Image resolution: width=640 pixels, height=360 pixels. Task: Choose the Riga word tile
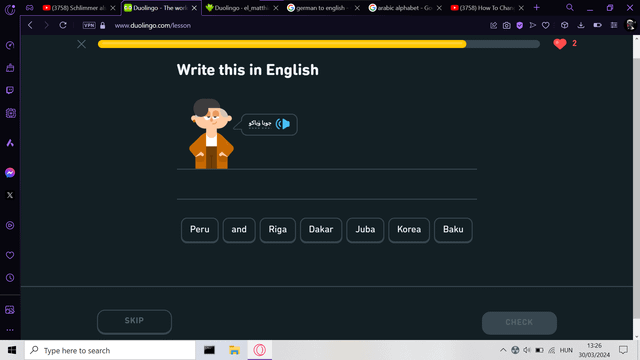click(x=278, y=230)
